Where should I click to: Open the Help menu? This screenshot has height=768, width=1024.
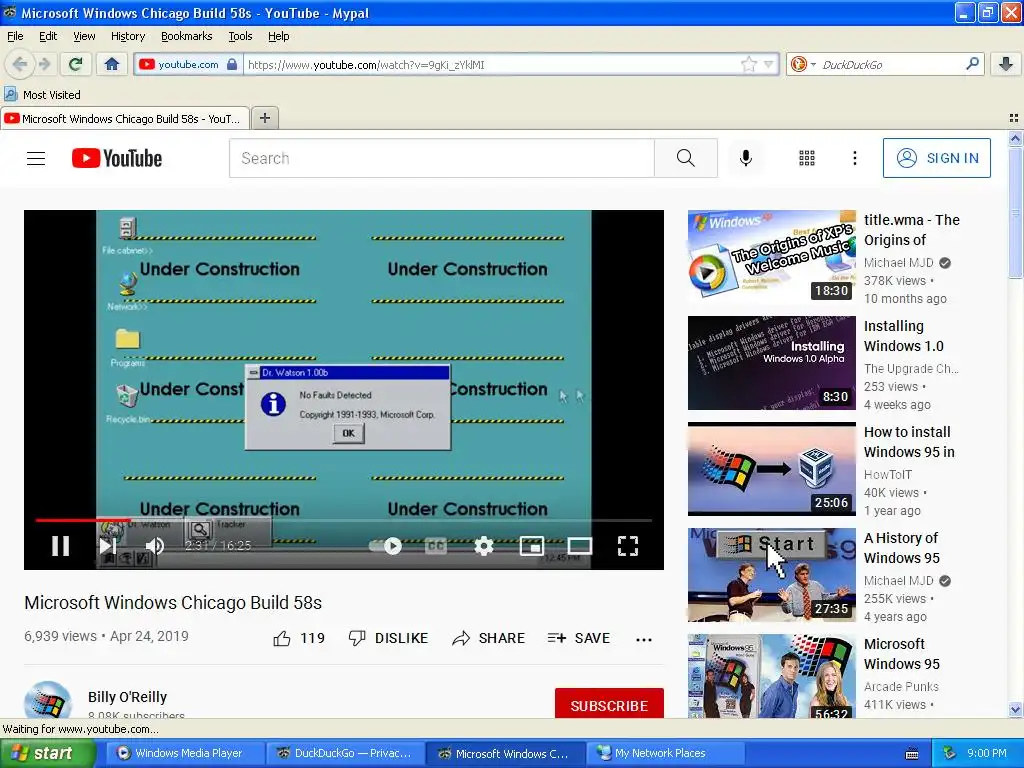click(278, 36)
